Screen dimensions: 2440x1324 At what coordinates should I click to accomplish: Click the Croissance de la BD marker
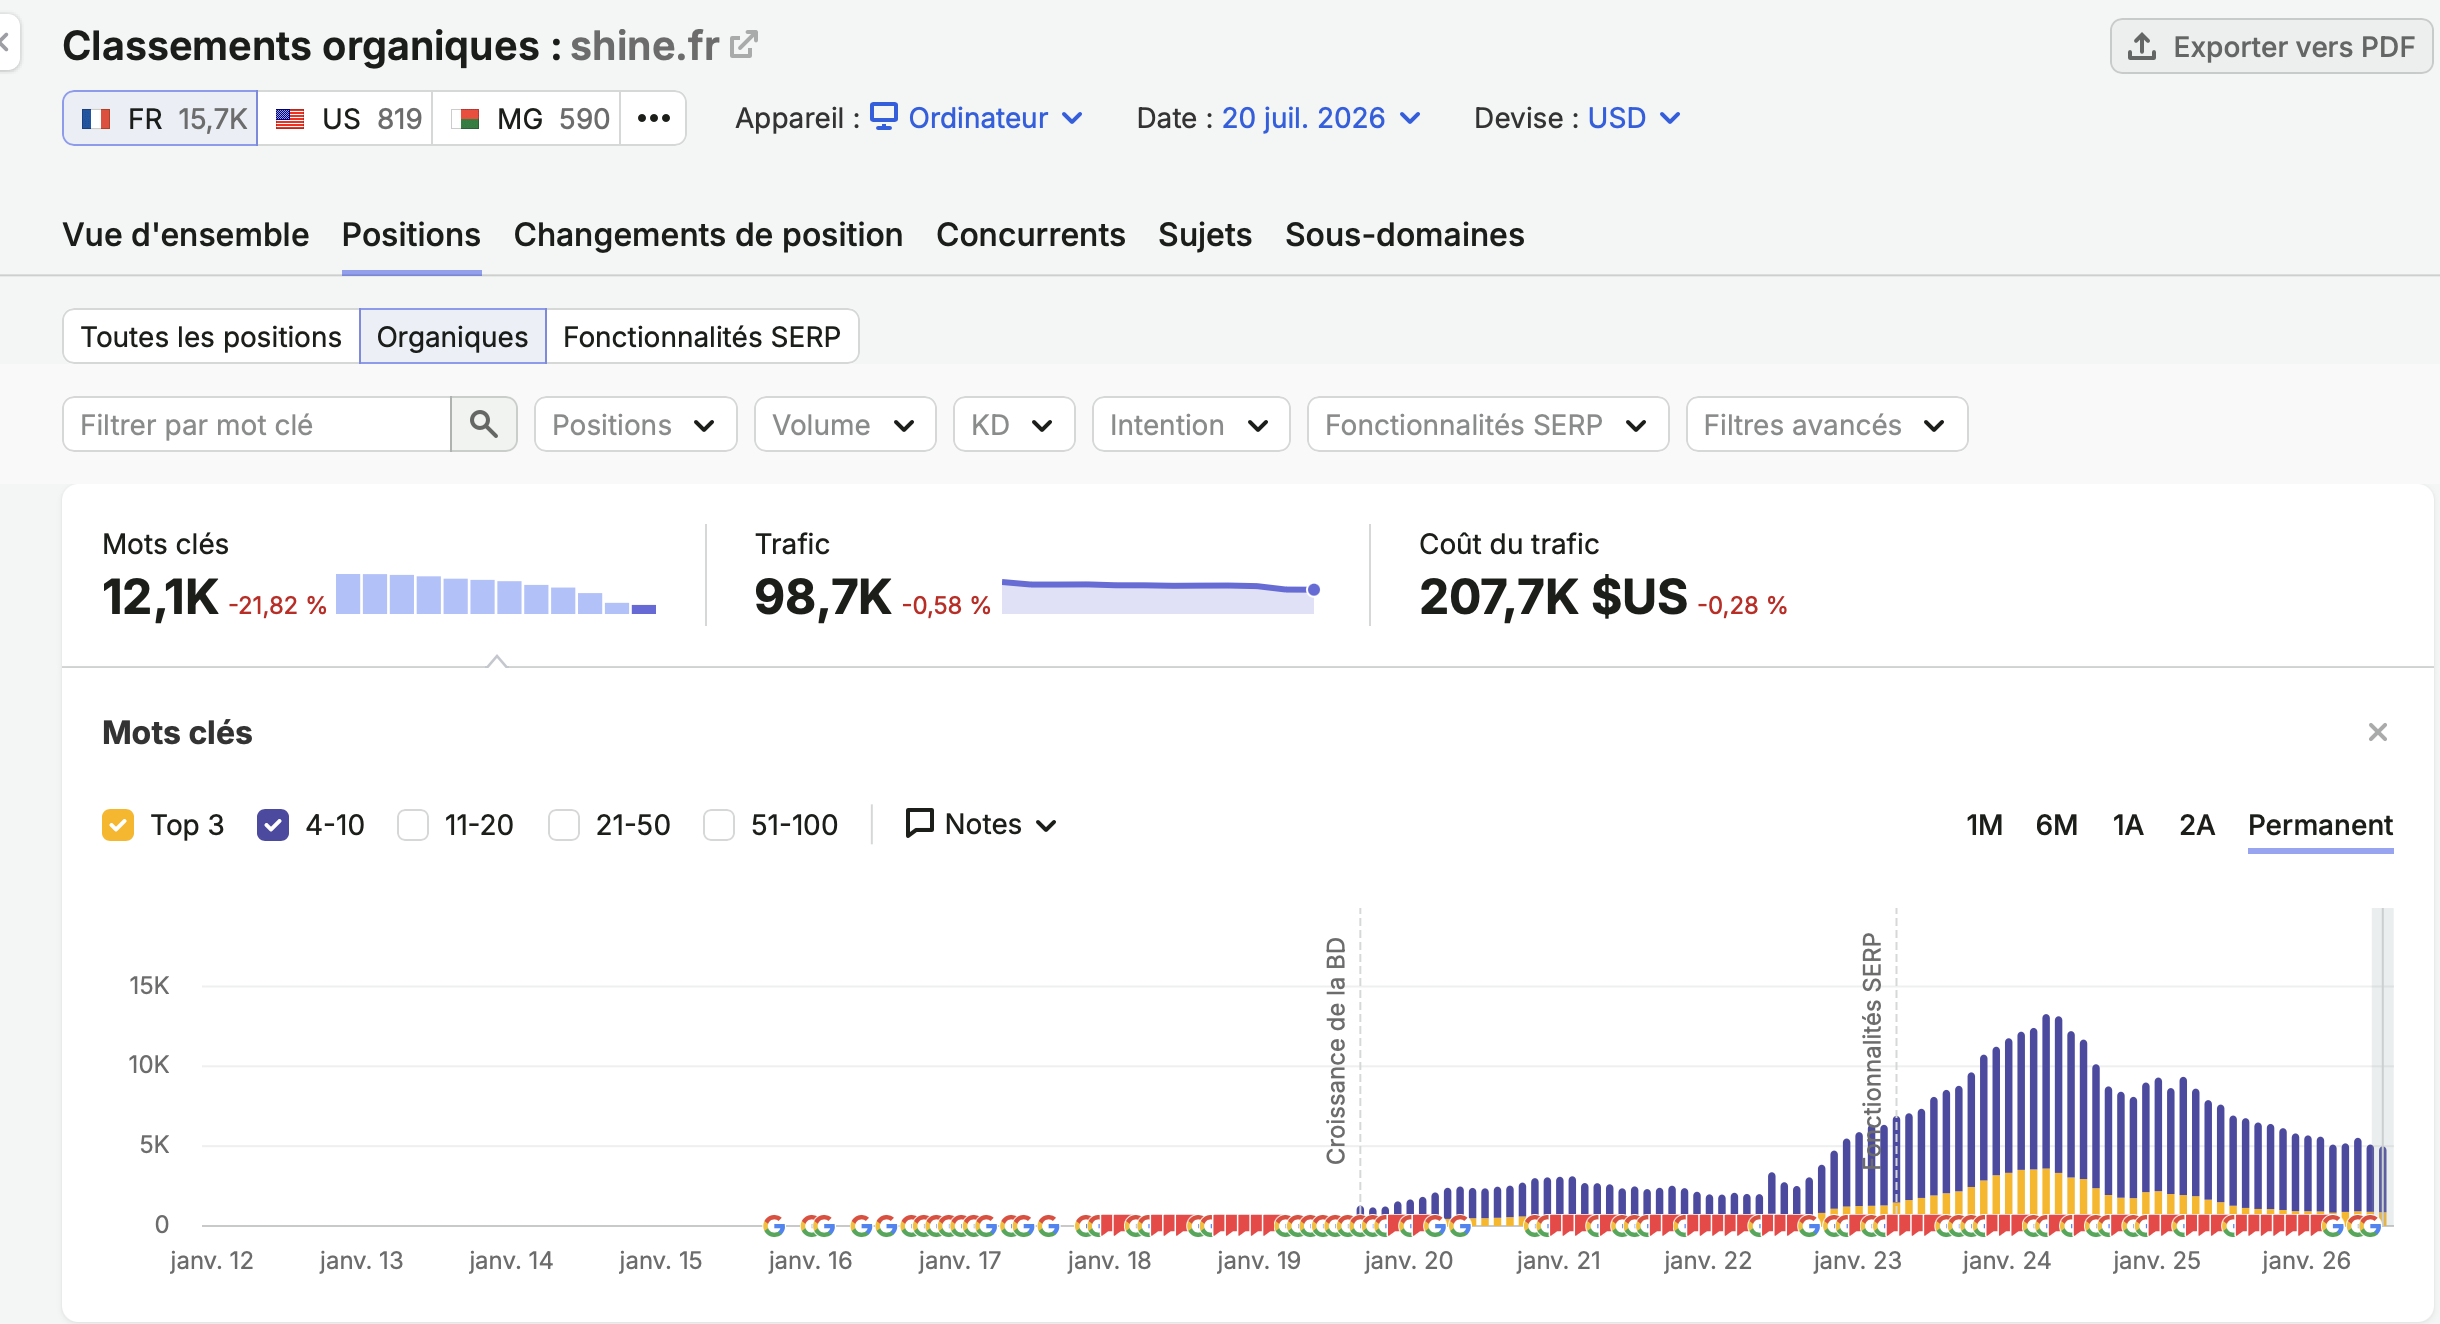coord(1336,1051)
